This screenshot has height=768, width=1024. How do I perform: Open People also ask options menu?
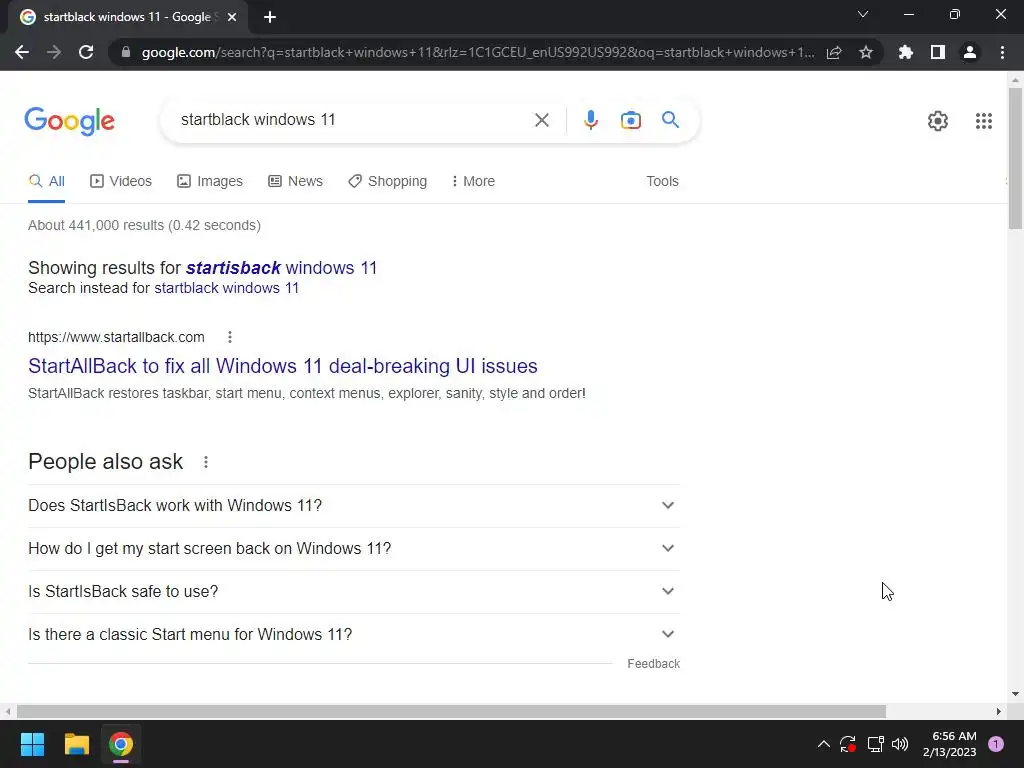tap(206, 462)
